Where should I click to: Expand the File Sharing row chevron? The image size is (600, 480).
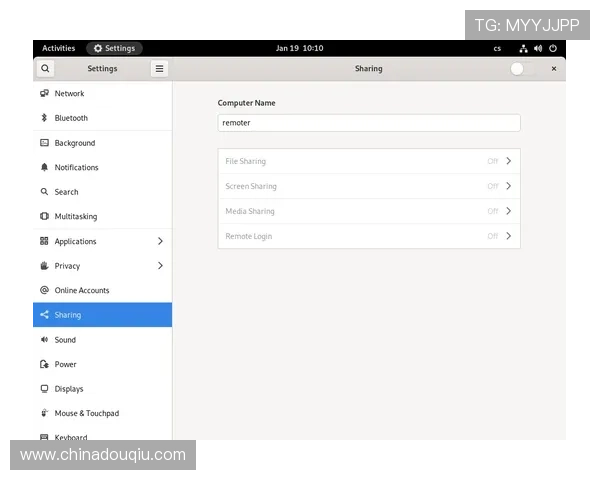point(508,161)
